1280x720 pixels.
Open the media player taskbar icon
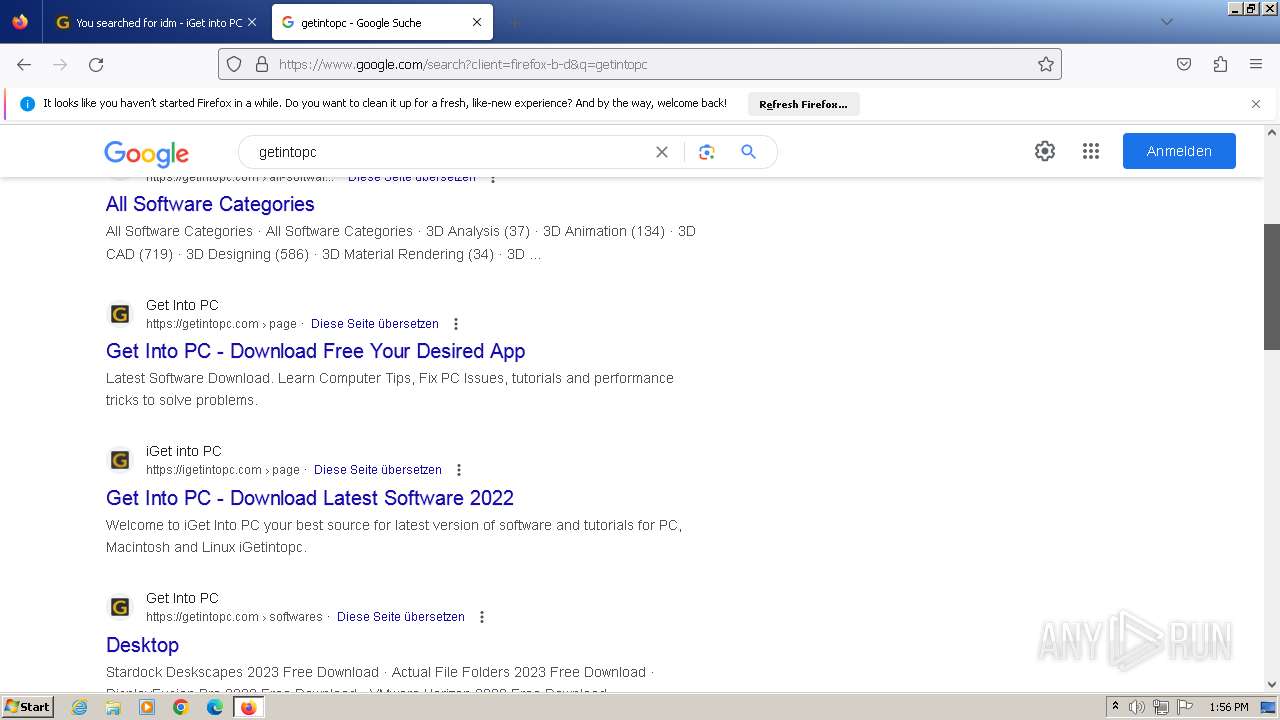147,707
